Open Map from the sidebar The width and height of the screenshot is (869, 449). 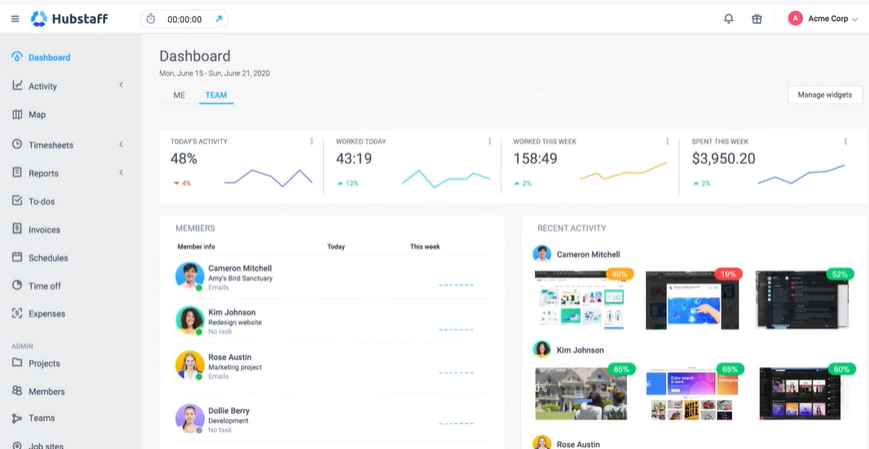click(37, 115)
